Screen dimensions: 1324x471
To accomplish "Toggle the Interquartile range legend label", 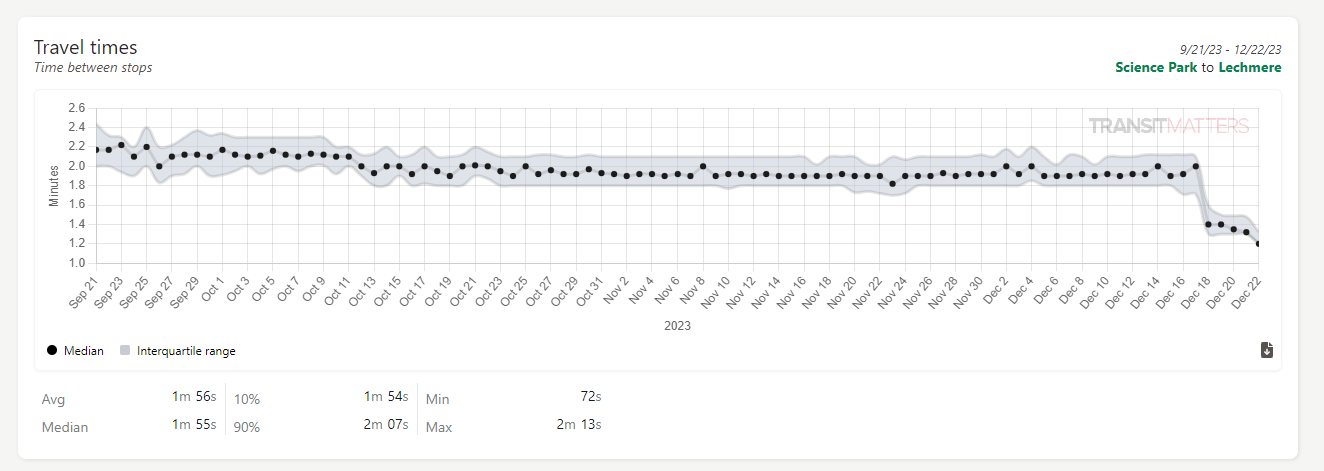I will 186,351.
